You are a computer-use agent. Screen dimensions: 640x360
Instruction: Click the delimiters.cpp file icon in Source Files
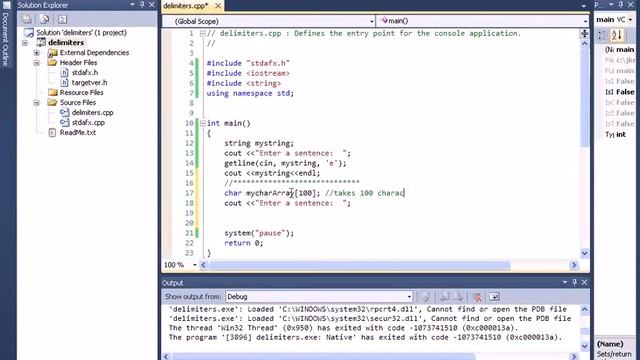64,112
